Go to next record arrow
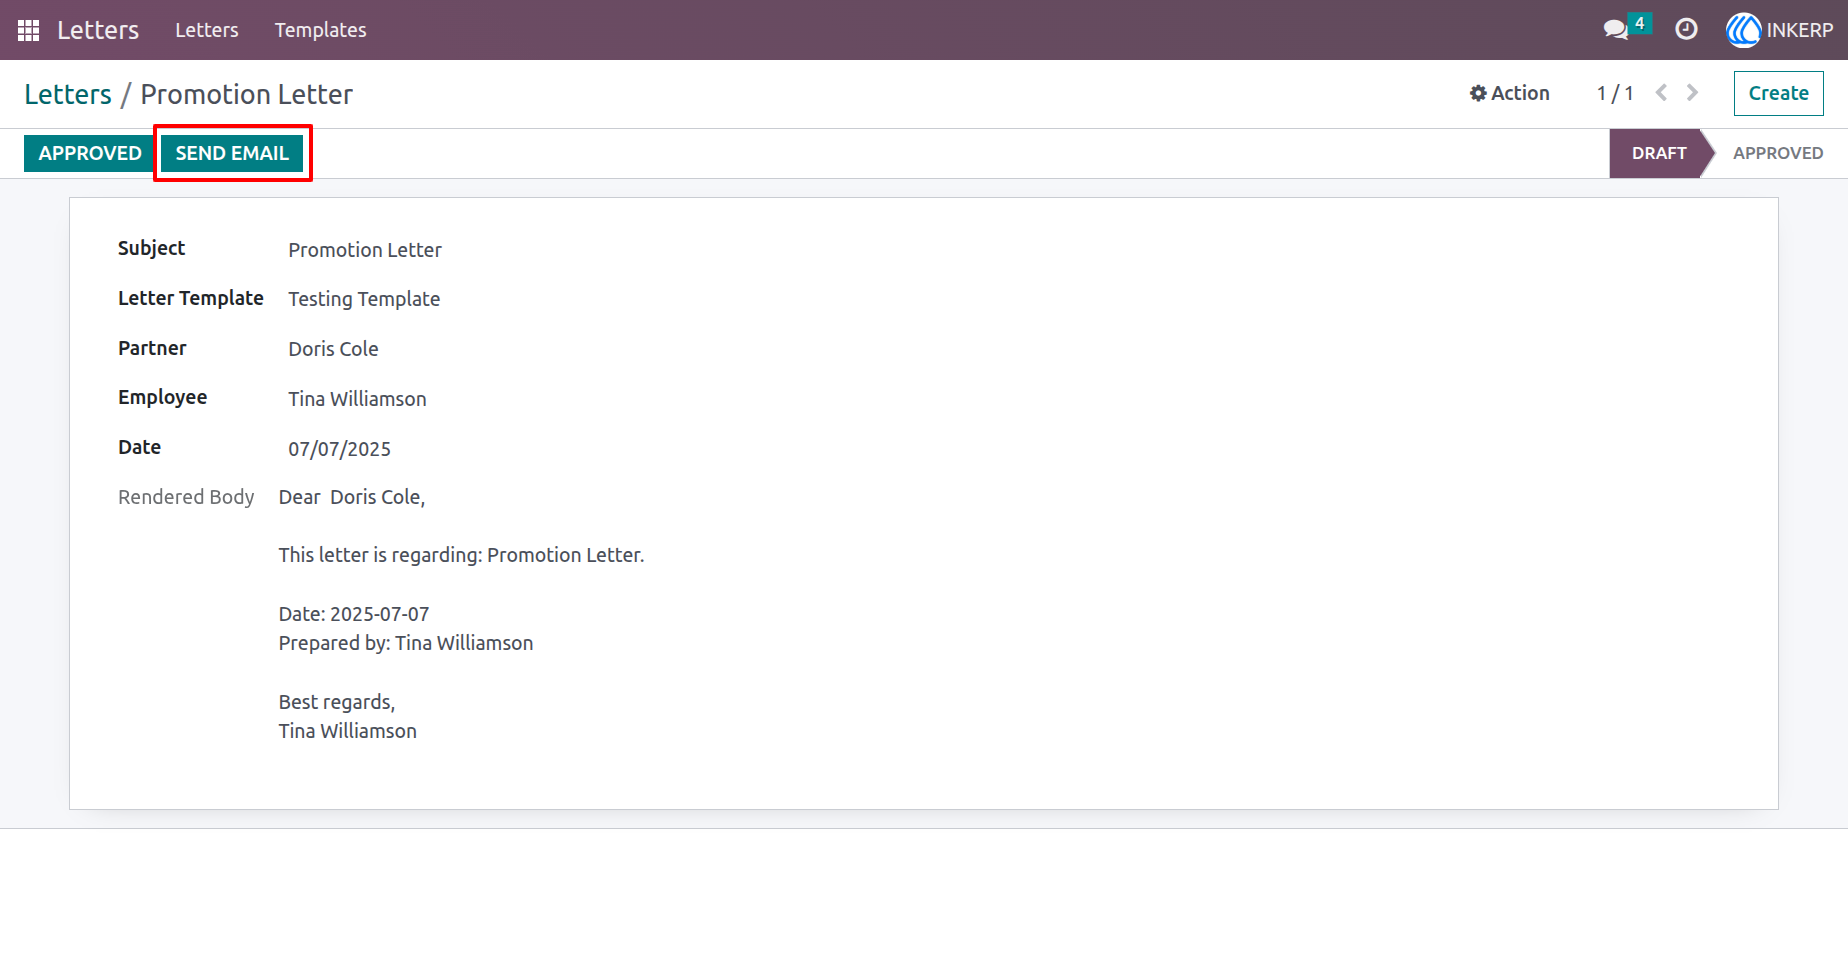The height and width of the screenshot is (966, 1848). [x=1692, y=93]
